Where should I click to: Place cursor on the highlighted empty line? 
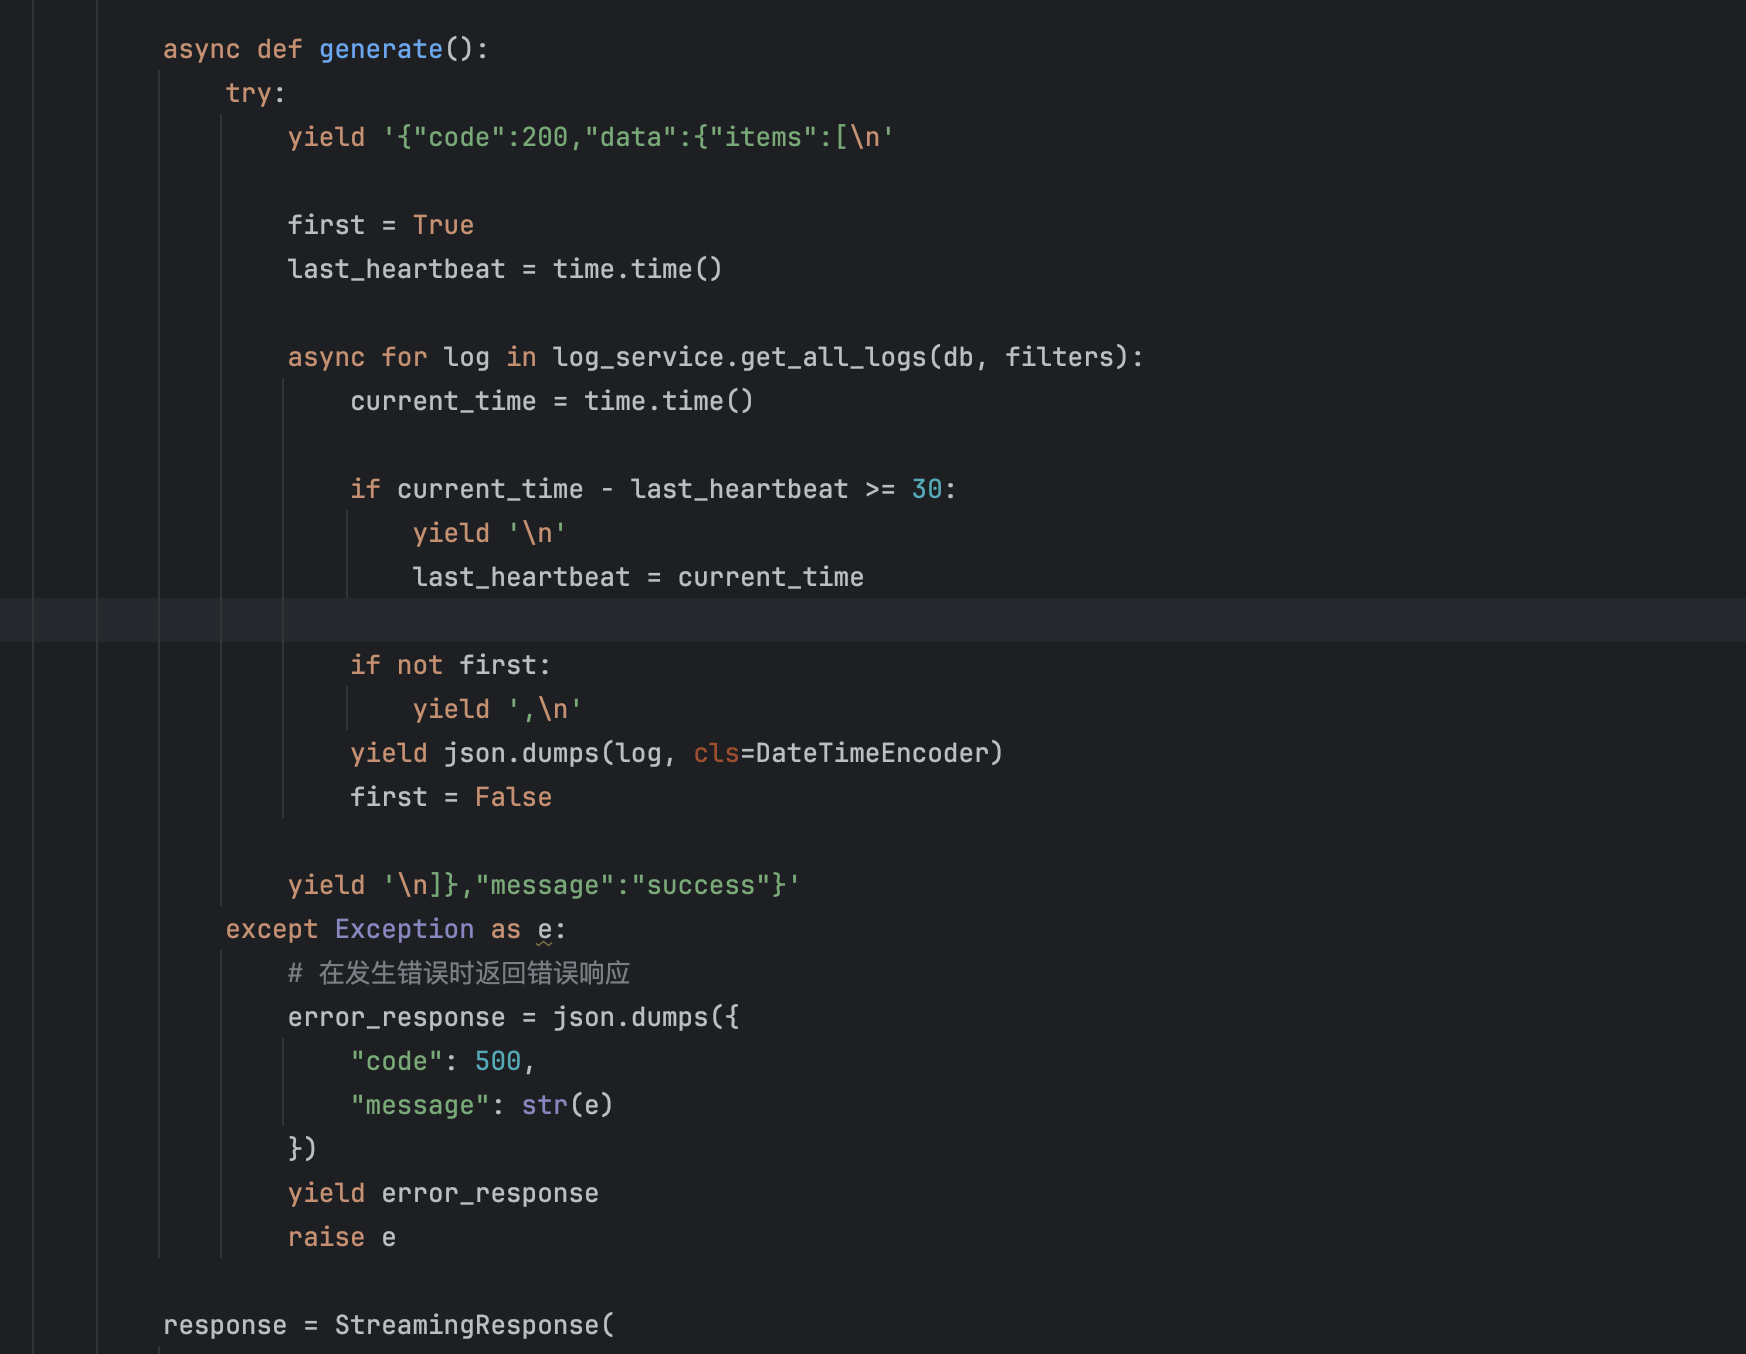pyautogui.click(x=873, y=620)
